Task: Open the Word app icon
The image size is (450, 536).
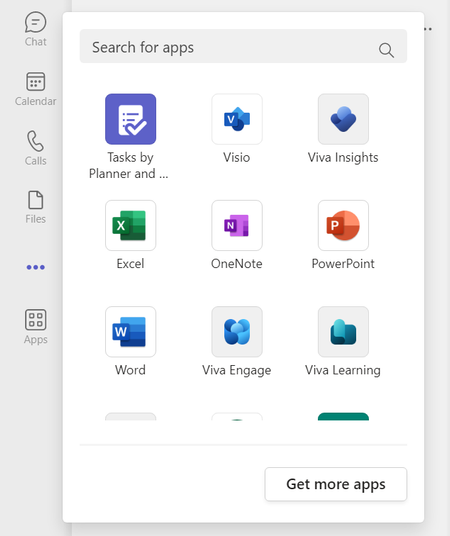Action: (131, 332)
